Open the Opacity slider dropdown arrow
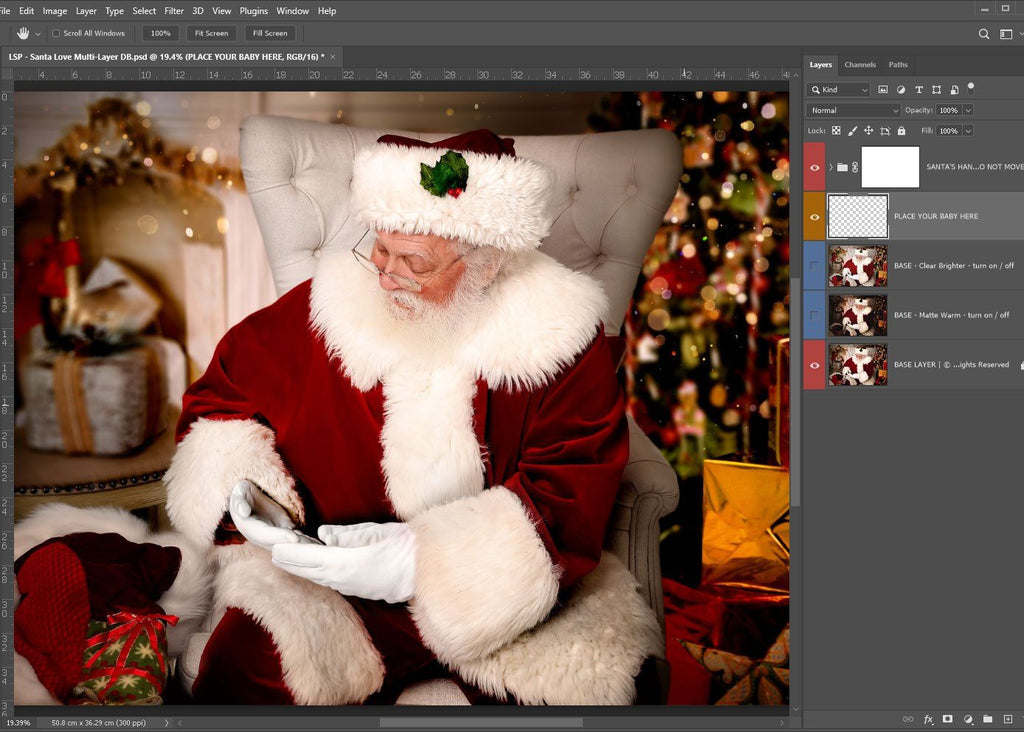This screenshot has height=732, width=1024. pyautogui.click(x=968, y=110)
